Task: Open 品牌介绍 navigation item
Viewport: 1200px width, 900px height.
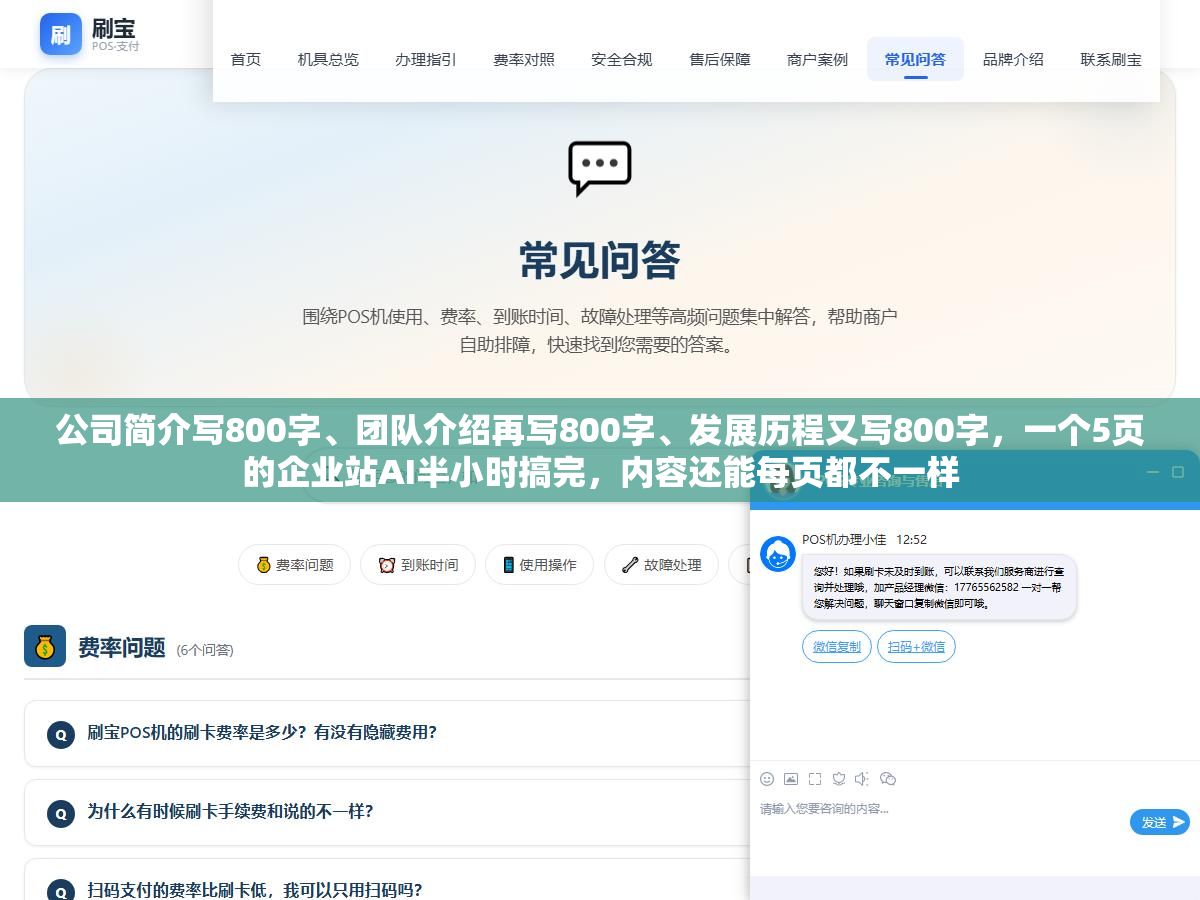Action: [1013, 59]
